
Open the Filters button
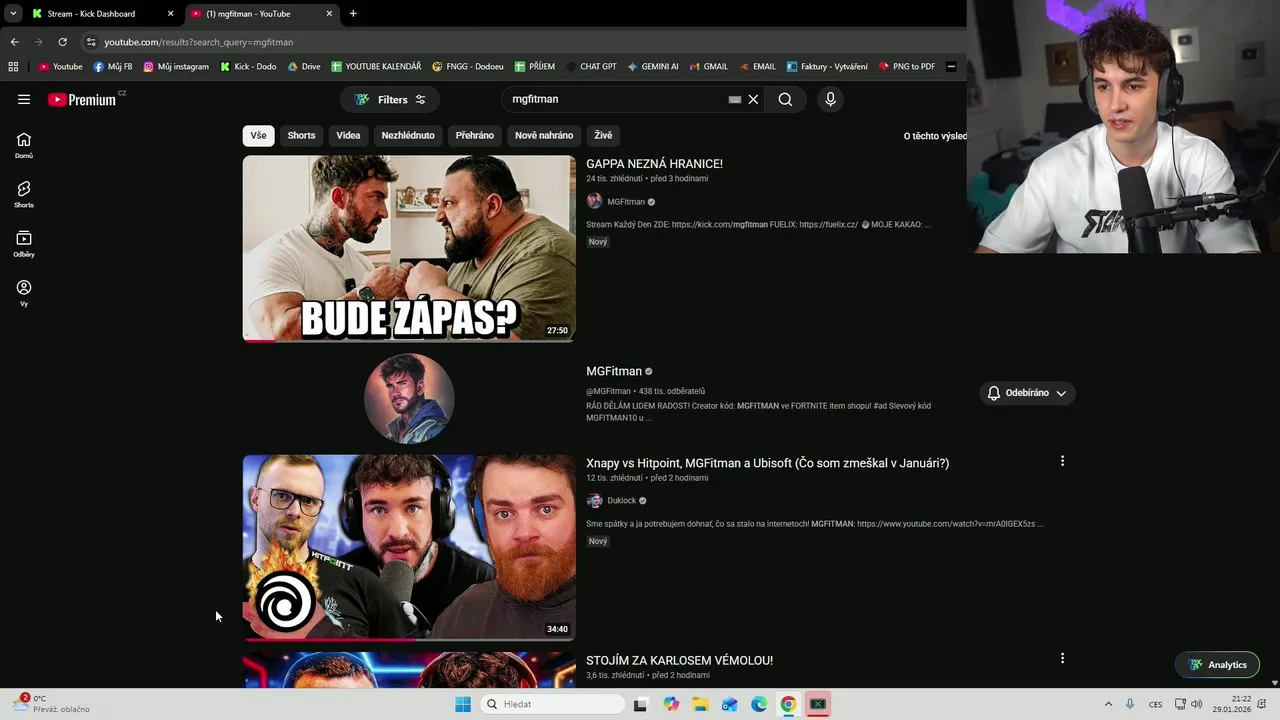click(390, 99)
